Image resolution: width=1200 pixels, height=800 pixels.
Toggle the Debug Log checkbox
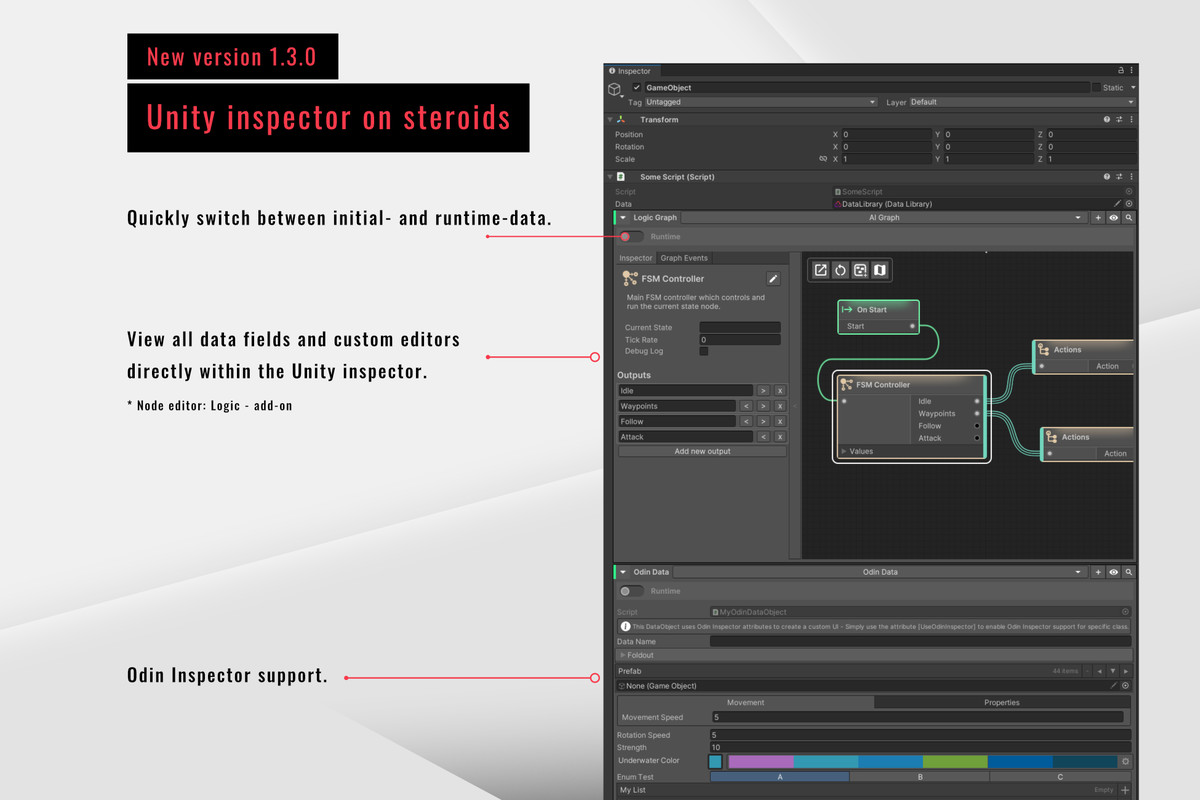(x=704, y=351)
